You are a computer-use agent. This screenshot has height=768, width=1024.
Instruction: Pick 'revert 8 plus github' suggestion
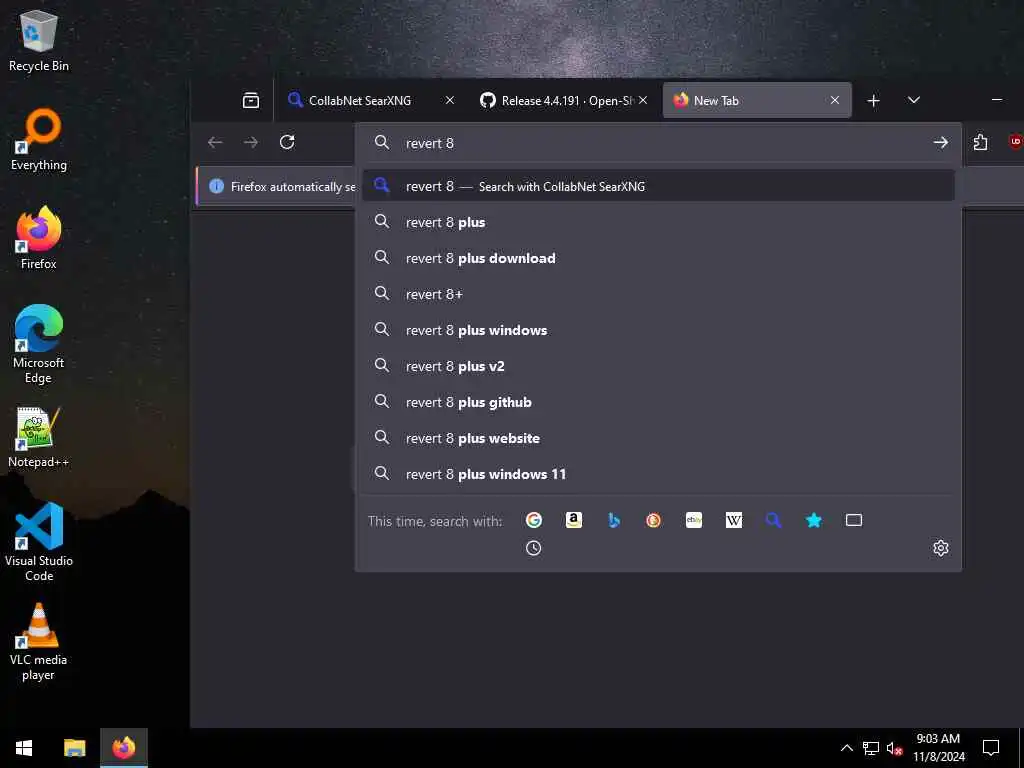point(658,402)
